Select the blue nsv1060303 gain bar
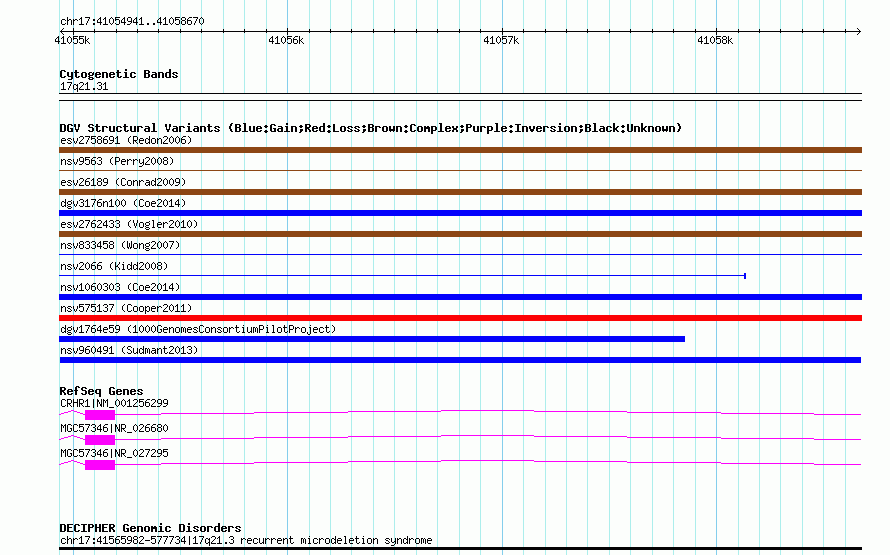Viewport: 890px width, 555px height. tap(460, 297)
